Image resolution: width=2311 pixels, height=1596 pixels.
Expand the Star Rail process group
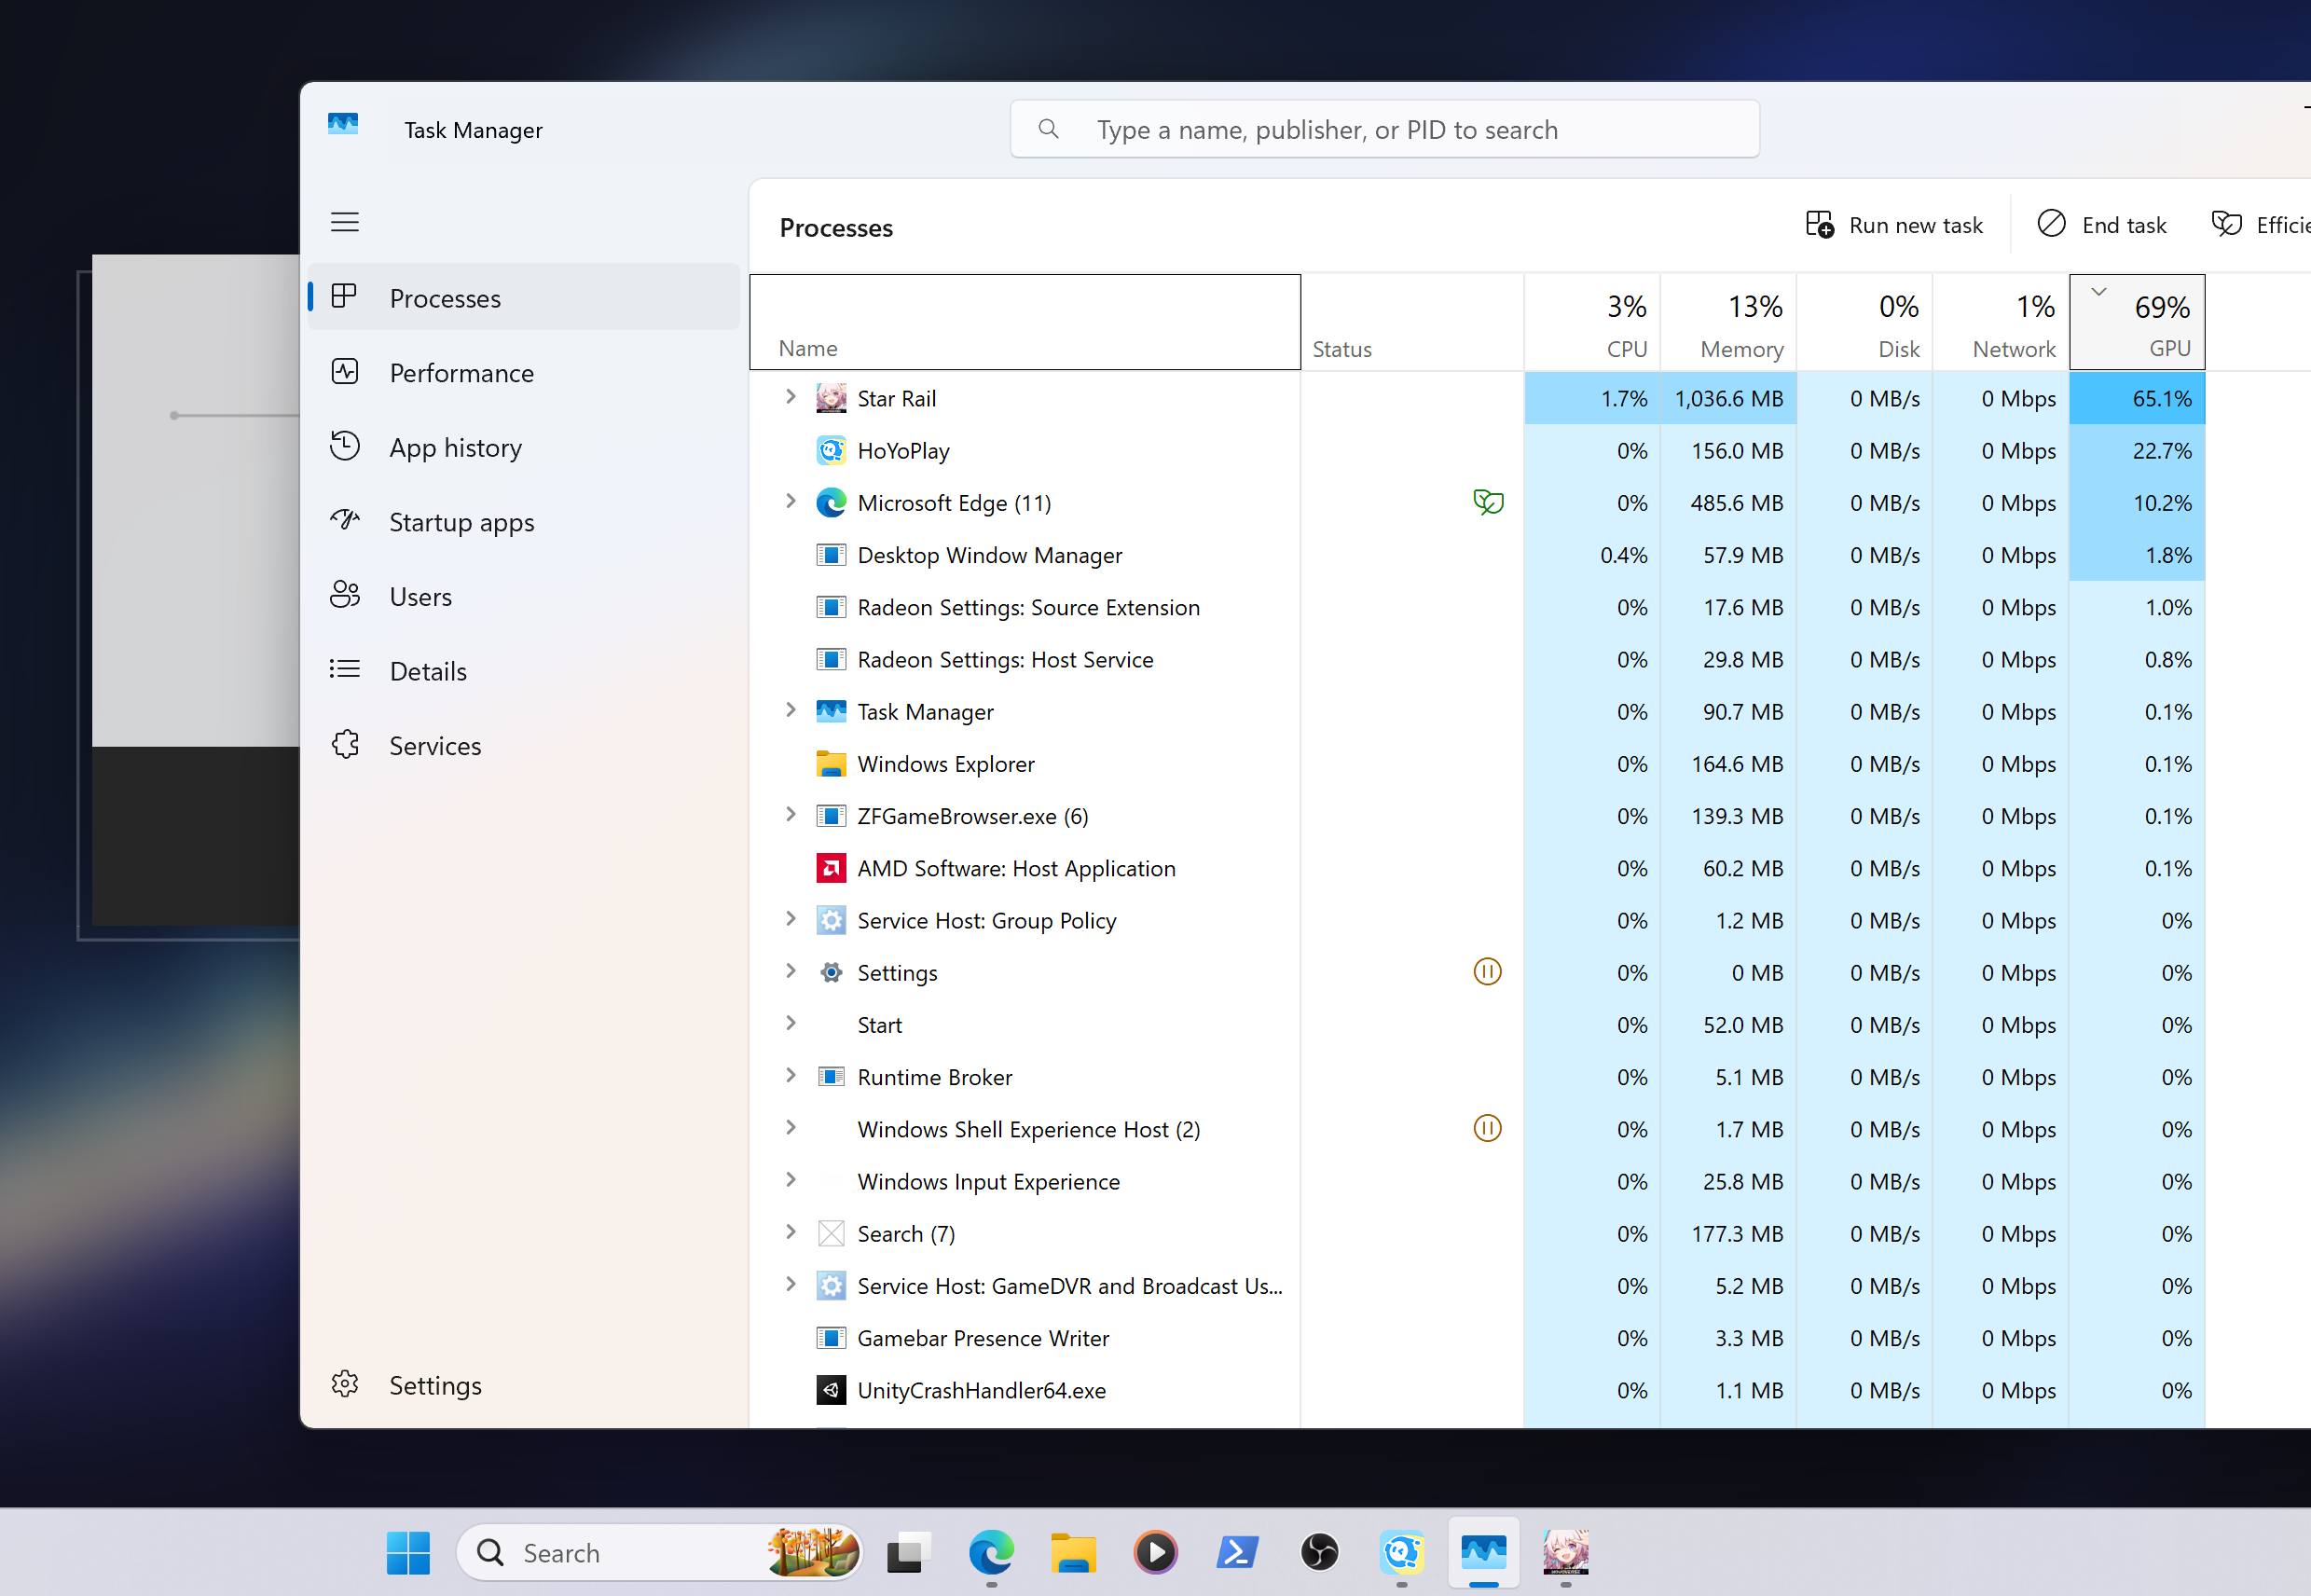coord(791,397)
